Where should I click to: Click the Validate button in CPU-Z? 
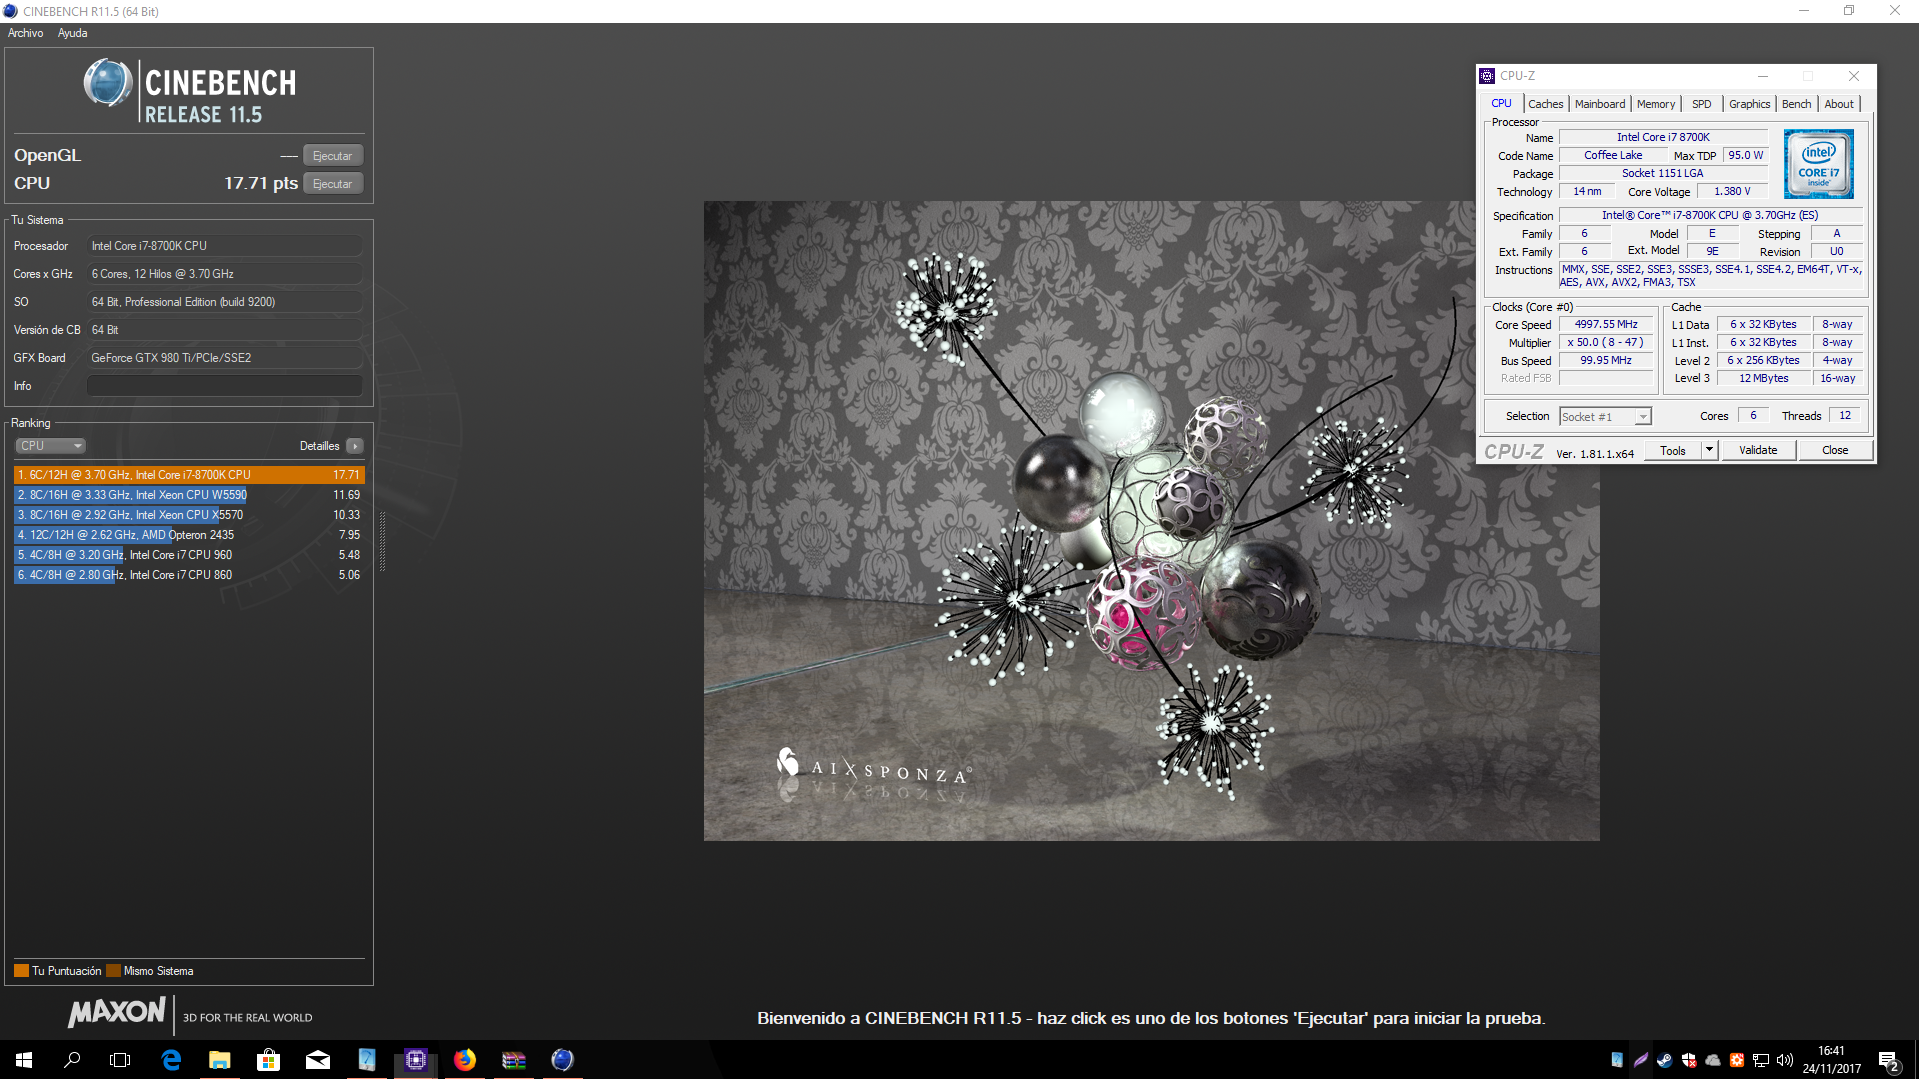(1758, 451)
